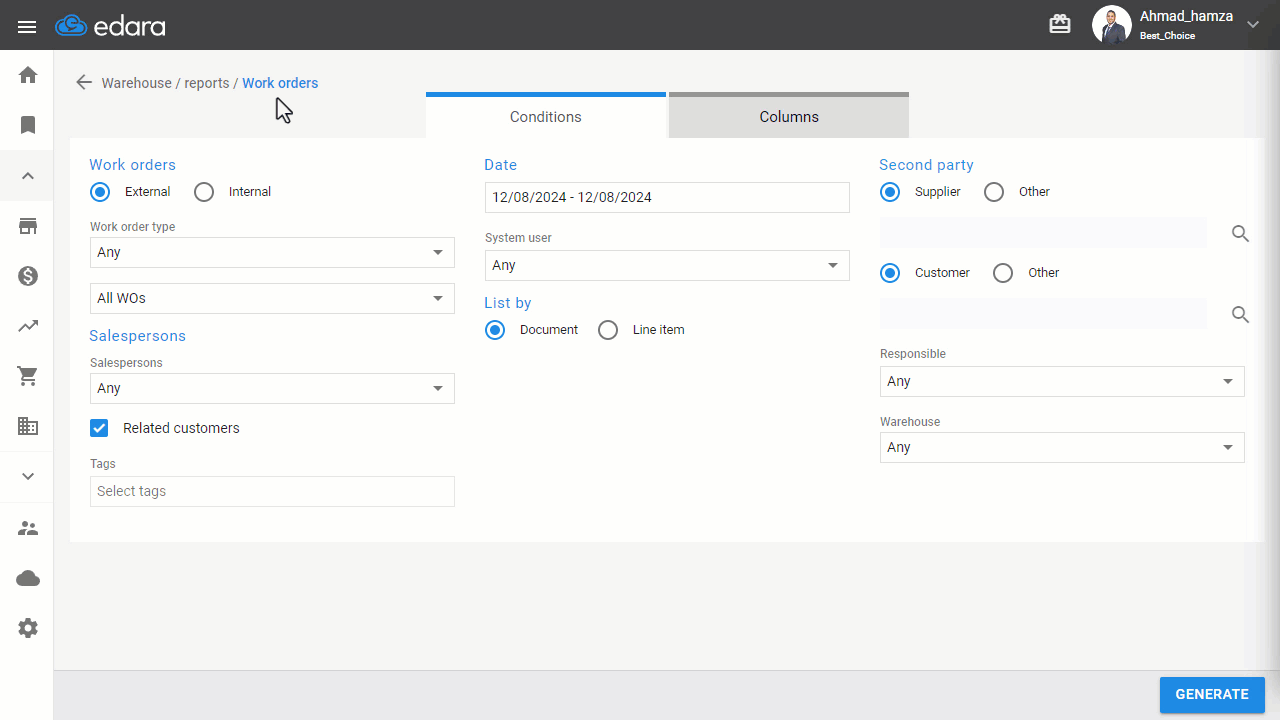1280x720 pixels.
Task: Click the Select tags field
Action: [272, 491]
